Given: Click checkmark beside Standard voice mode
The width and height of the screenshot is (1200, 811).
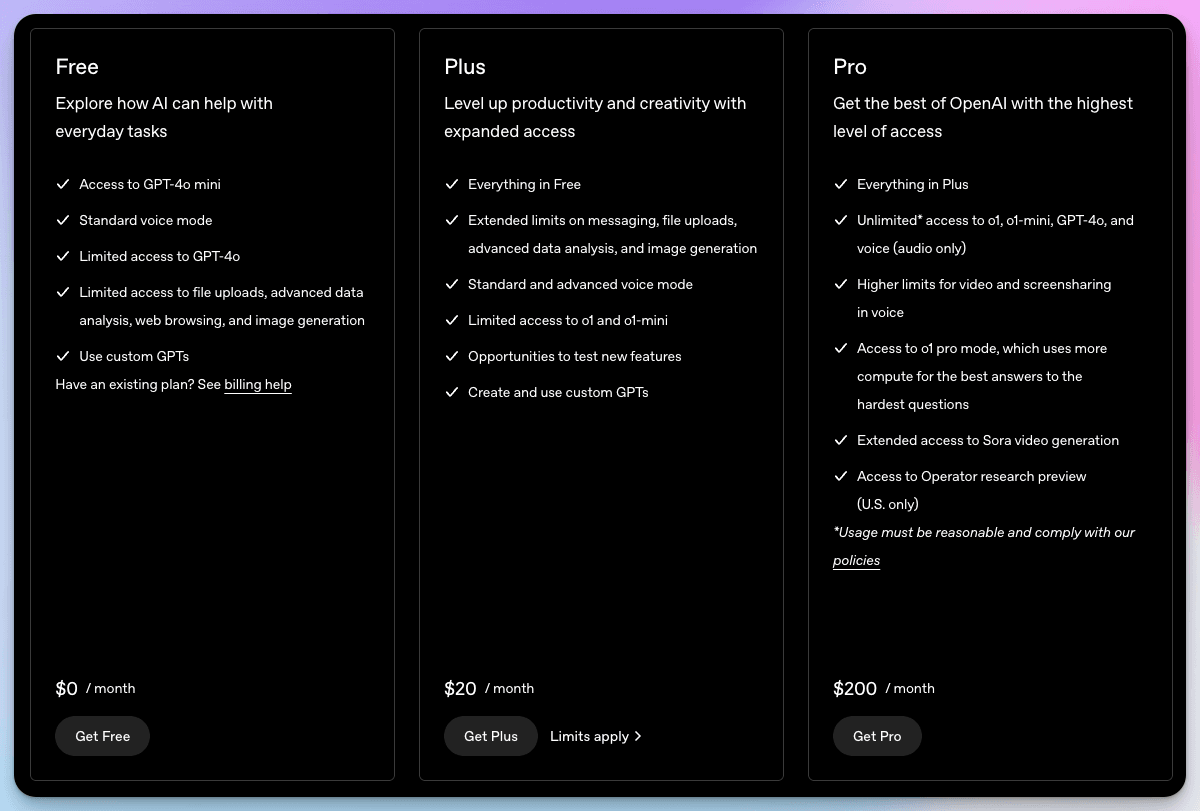Looking at the screenshot, I should coord(62,220).
